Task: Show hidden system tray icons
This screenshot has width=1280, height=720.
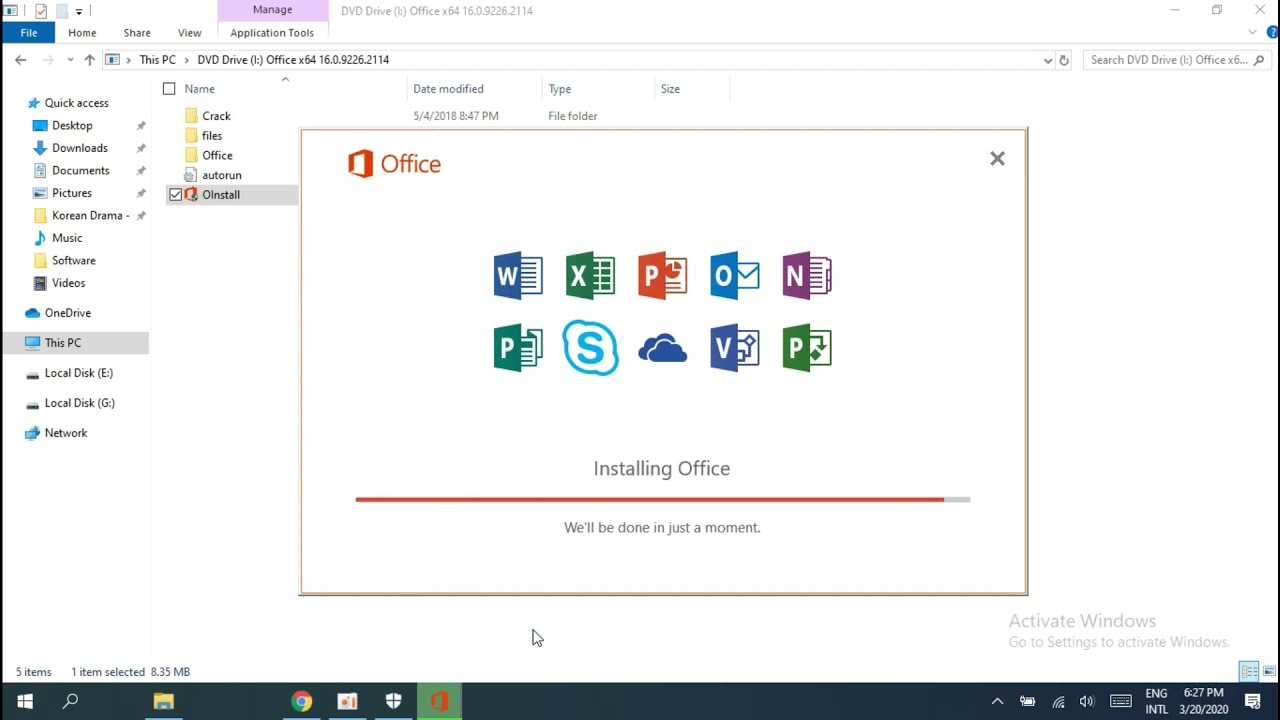Action: pyautogui.click(x=997, y=702)
